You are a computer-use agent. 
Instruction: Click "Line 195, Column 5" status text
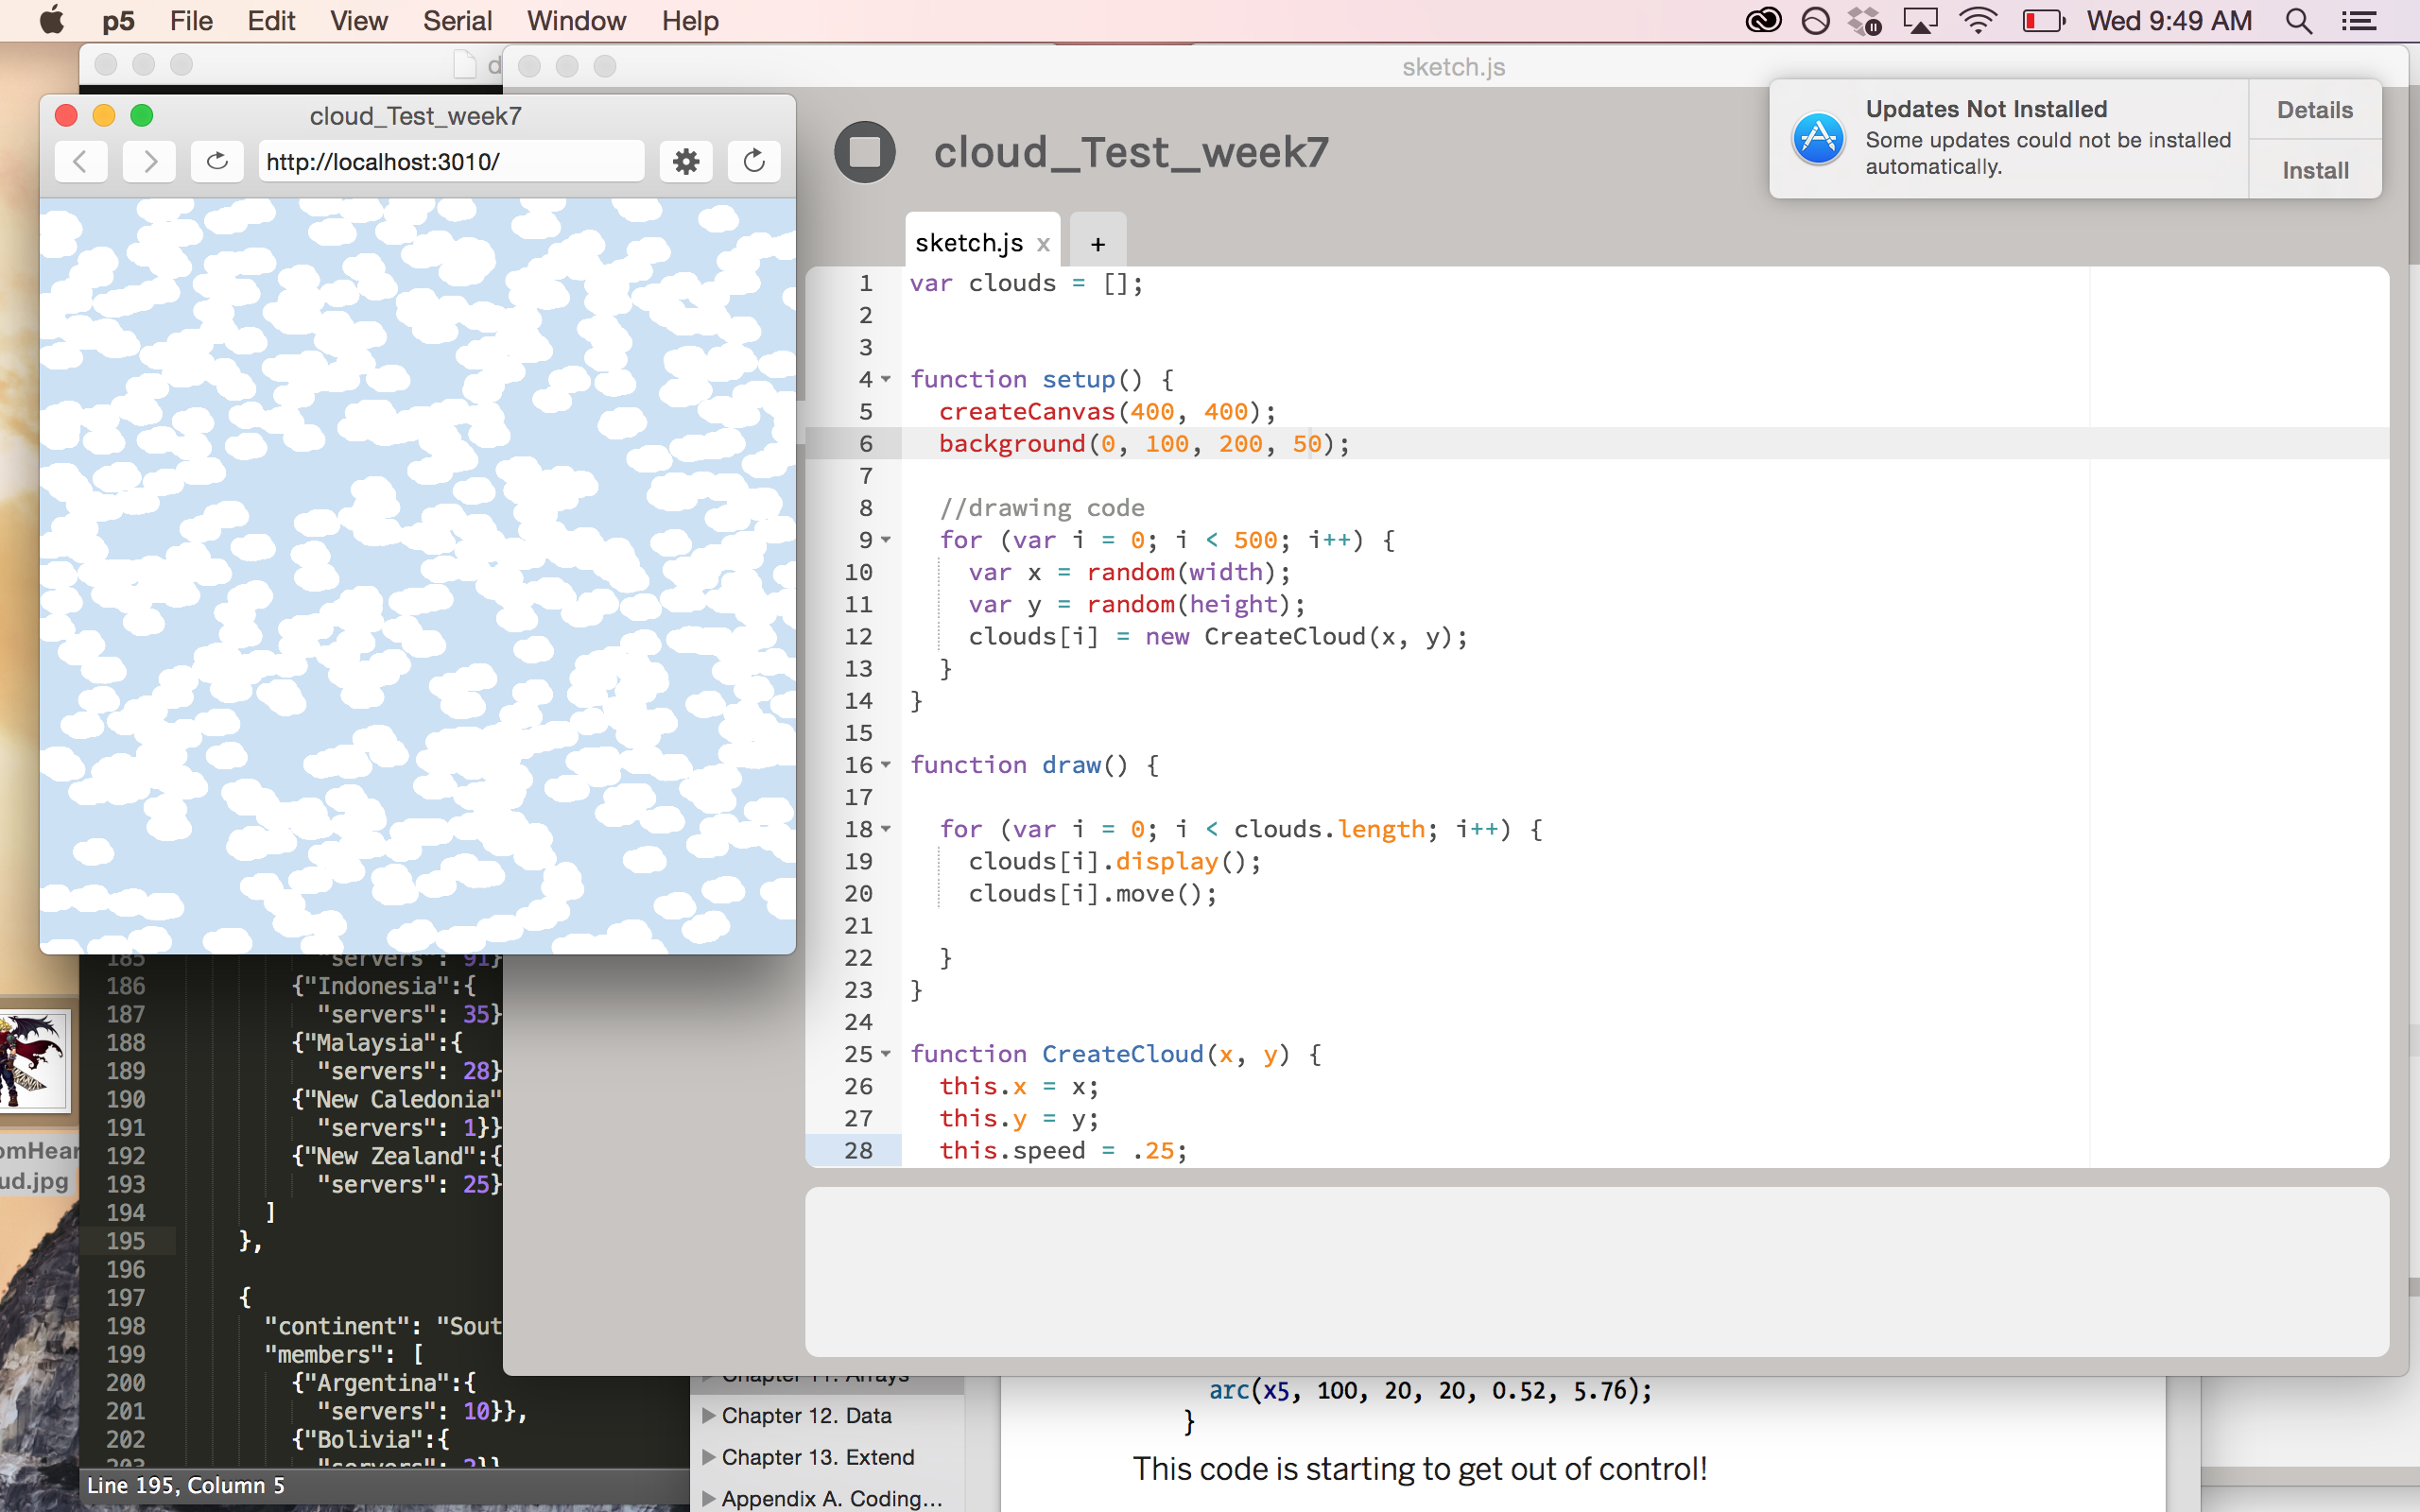tap(186, 1485)
